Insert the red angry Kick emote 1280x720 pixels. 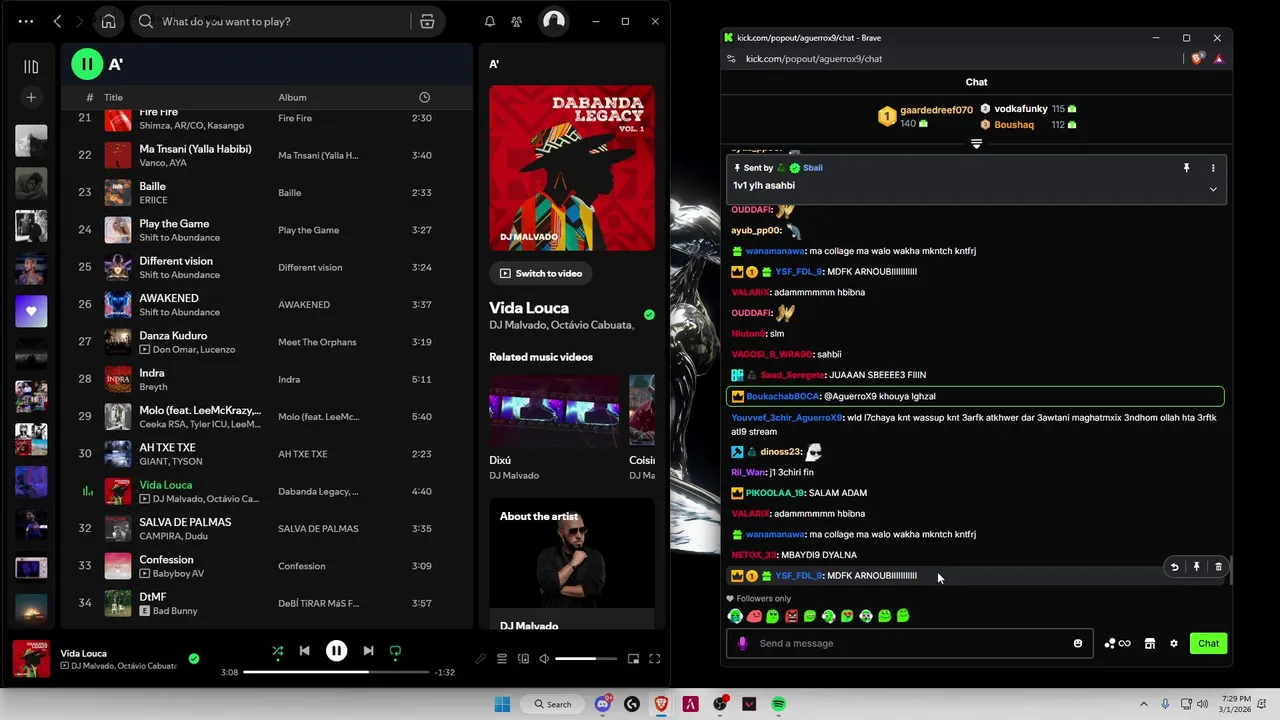point(792,616)
